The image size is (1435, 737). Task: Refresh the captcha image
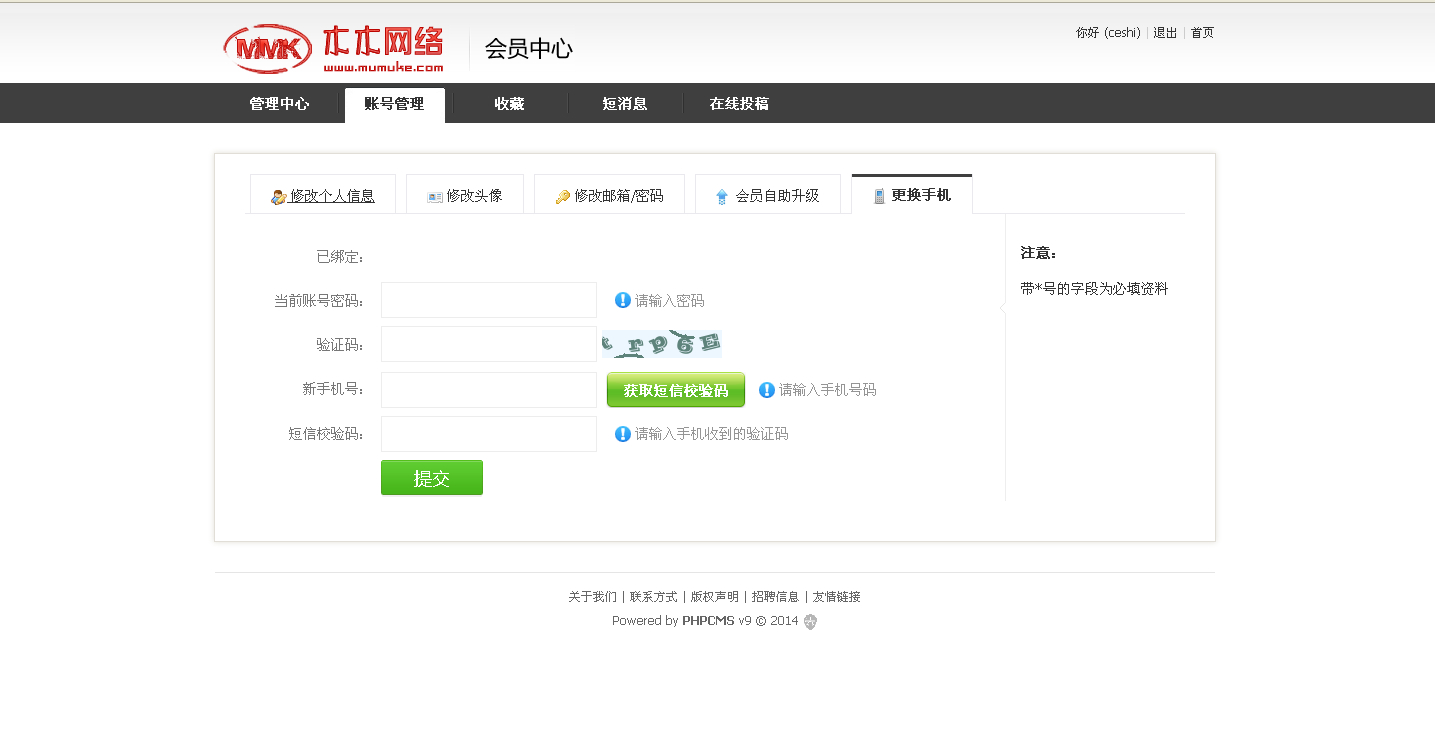[x=661, y=344]
